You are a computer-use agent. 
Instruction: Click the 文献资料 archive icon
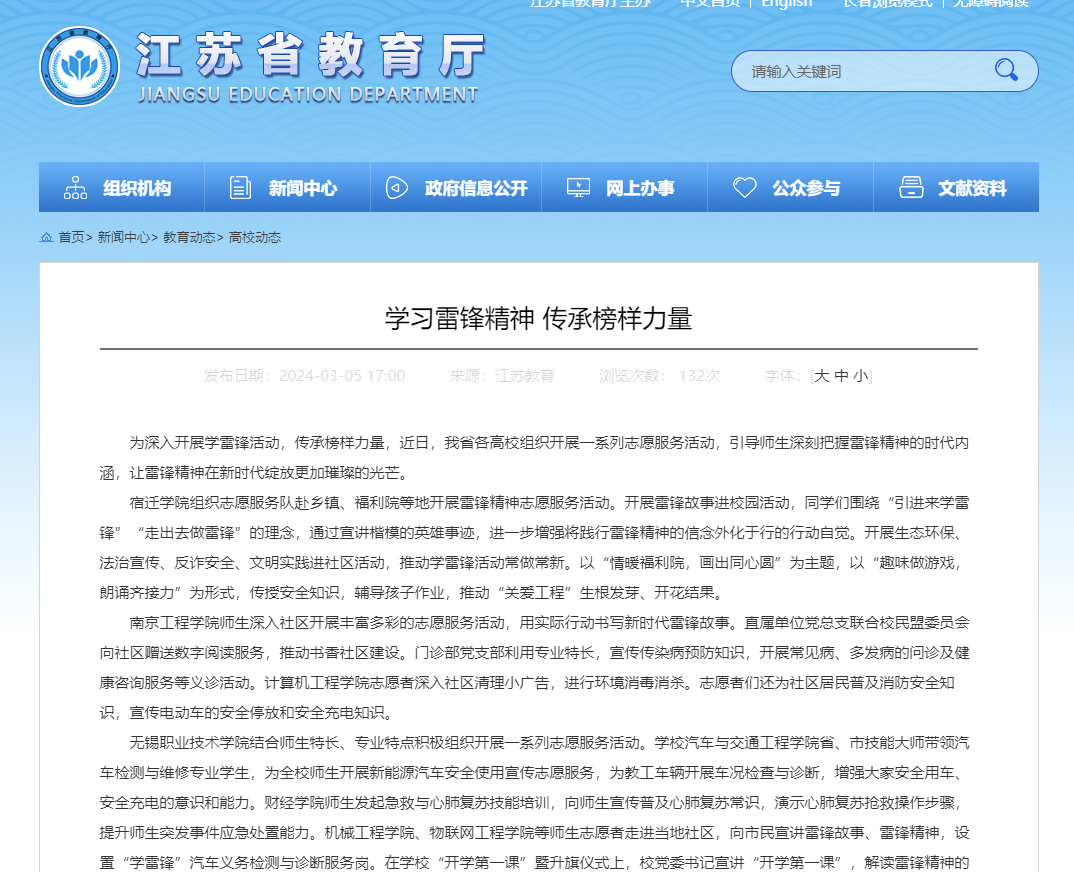tap(910, 188)
